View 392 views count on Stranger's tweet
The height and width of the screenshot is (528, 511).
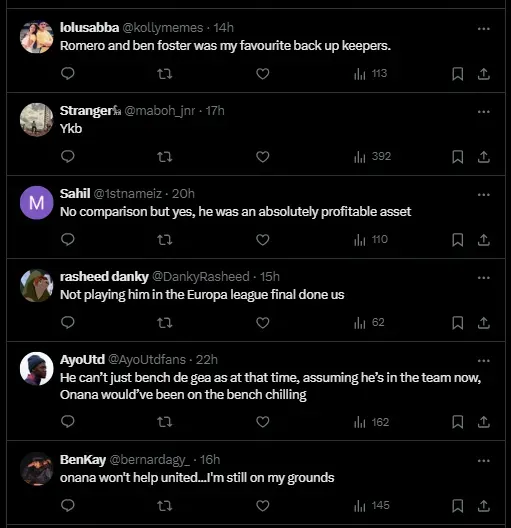[x=372, y=157]
